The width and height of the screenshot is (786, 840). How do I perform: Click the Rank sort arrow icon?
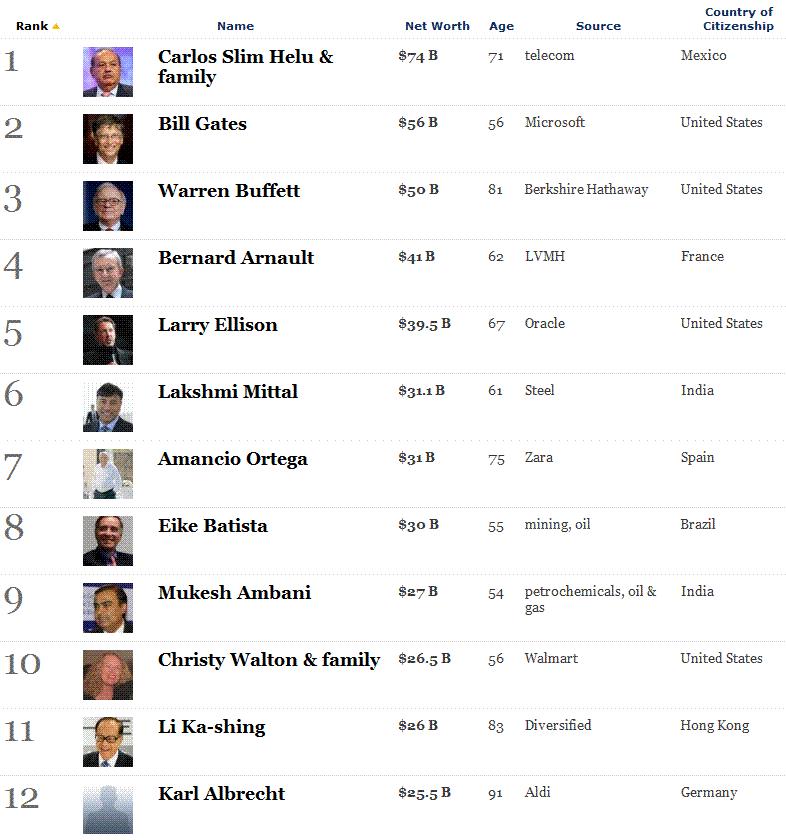(56, 26)
